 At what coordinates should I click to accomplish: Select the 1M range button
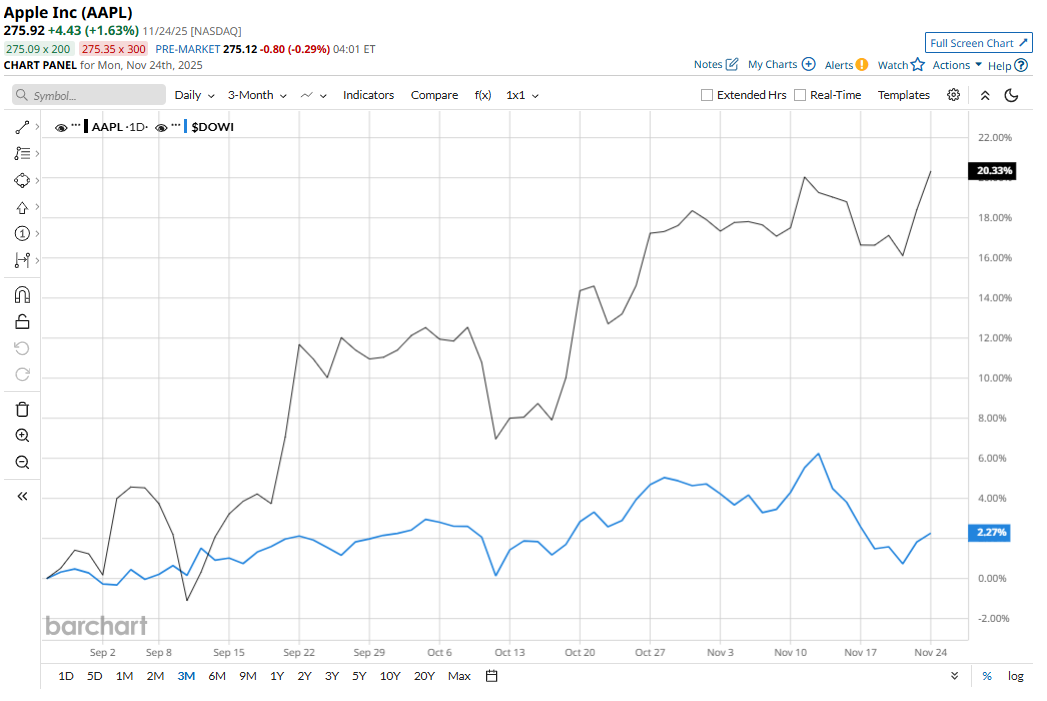click(x=124, y=676)
